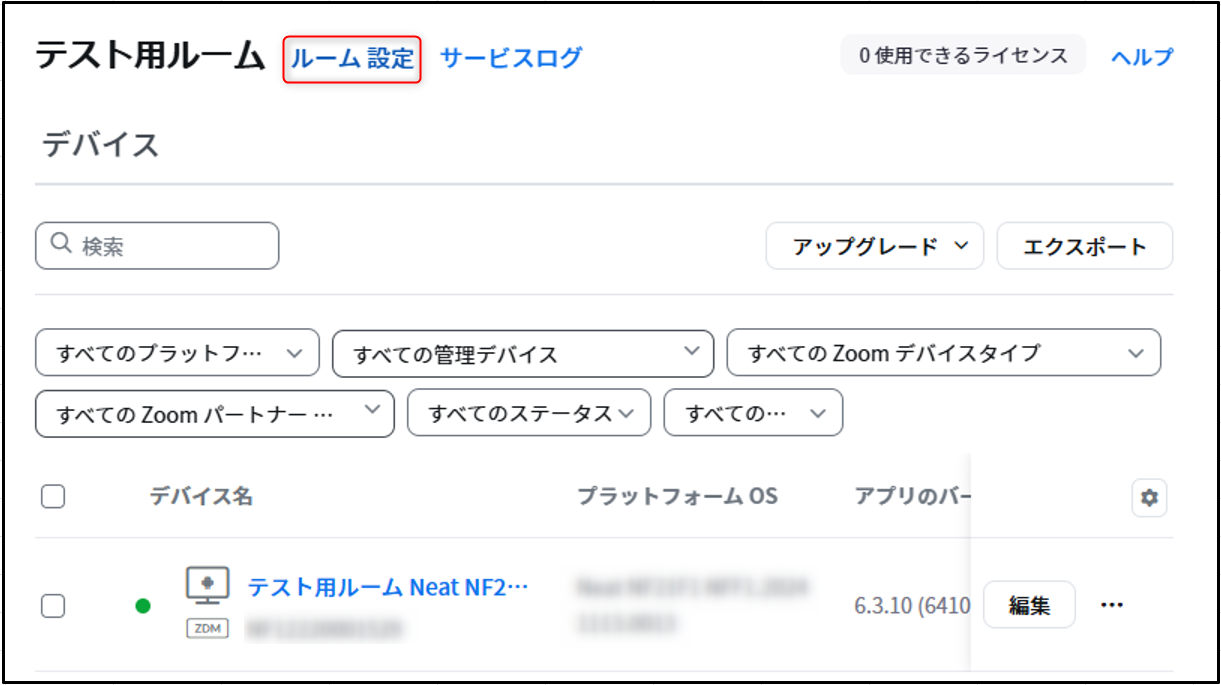The width and height of the screenshot is (1221, 685).
Task: Click the green online status dot
Action: [x=143, y=605]
